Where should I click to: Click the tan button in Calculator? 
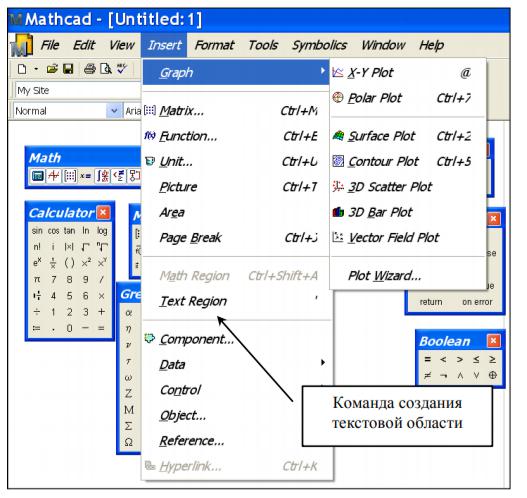point(69,231)
